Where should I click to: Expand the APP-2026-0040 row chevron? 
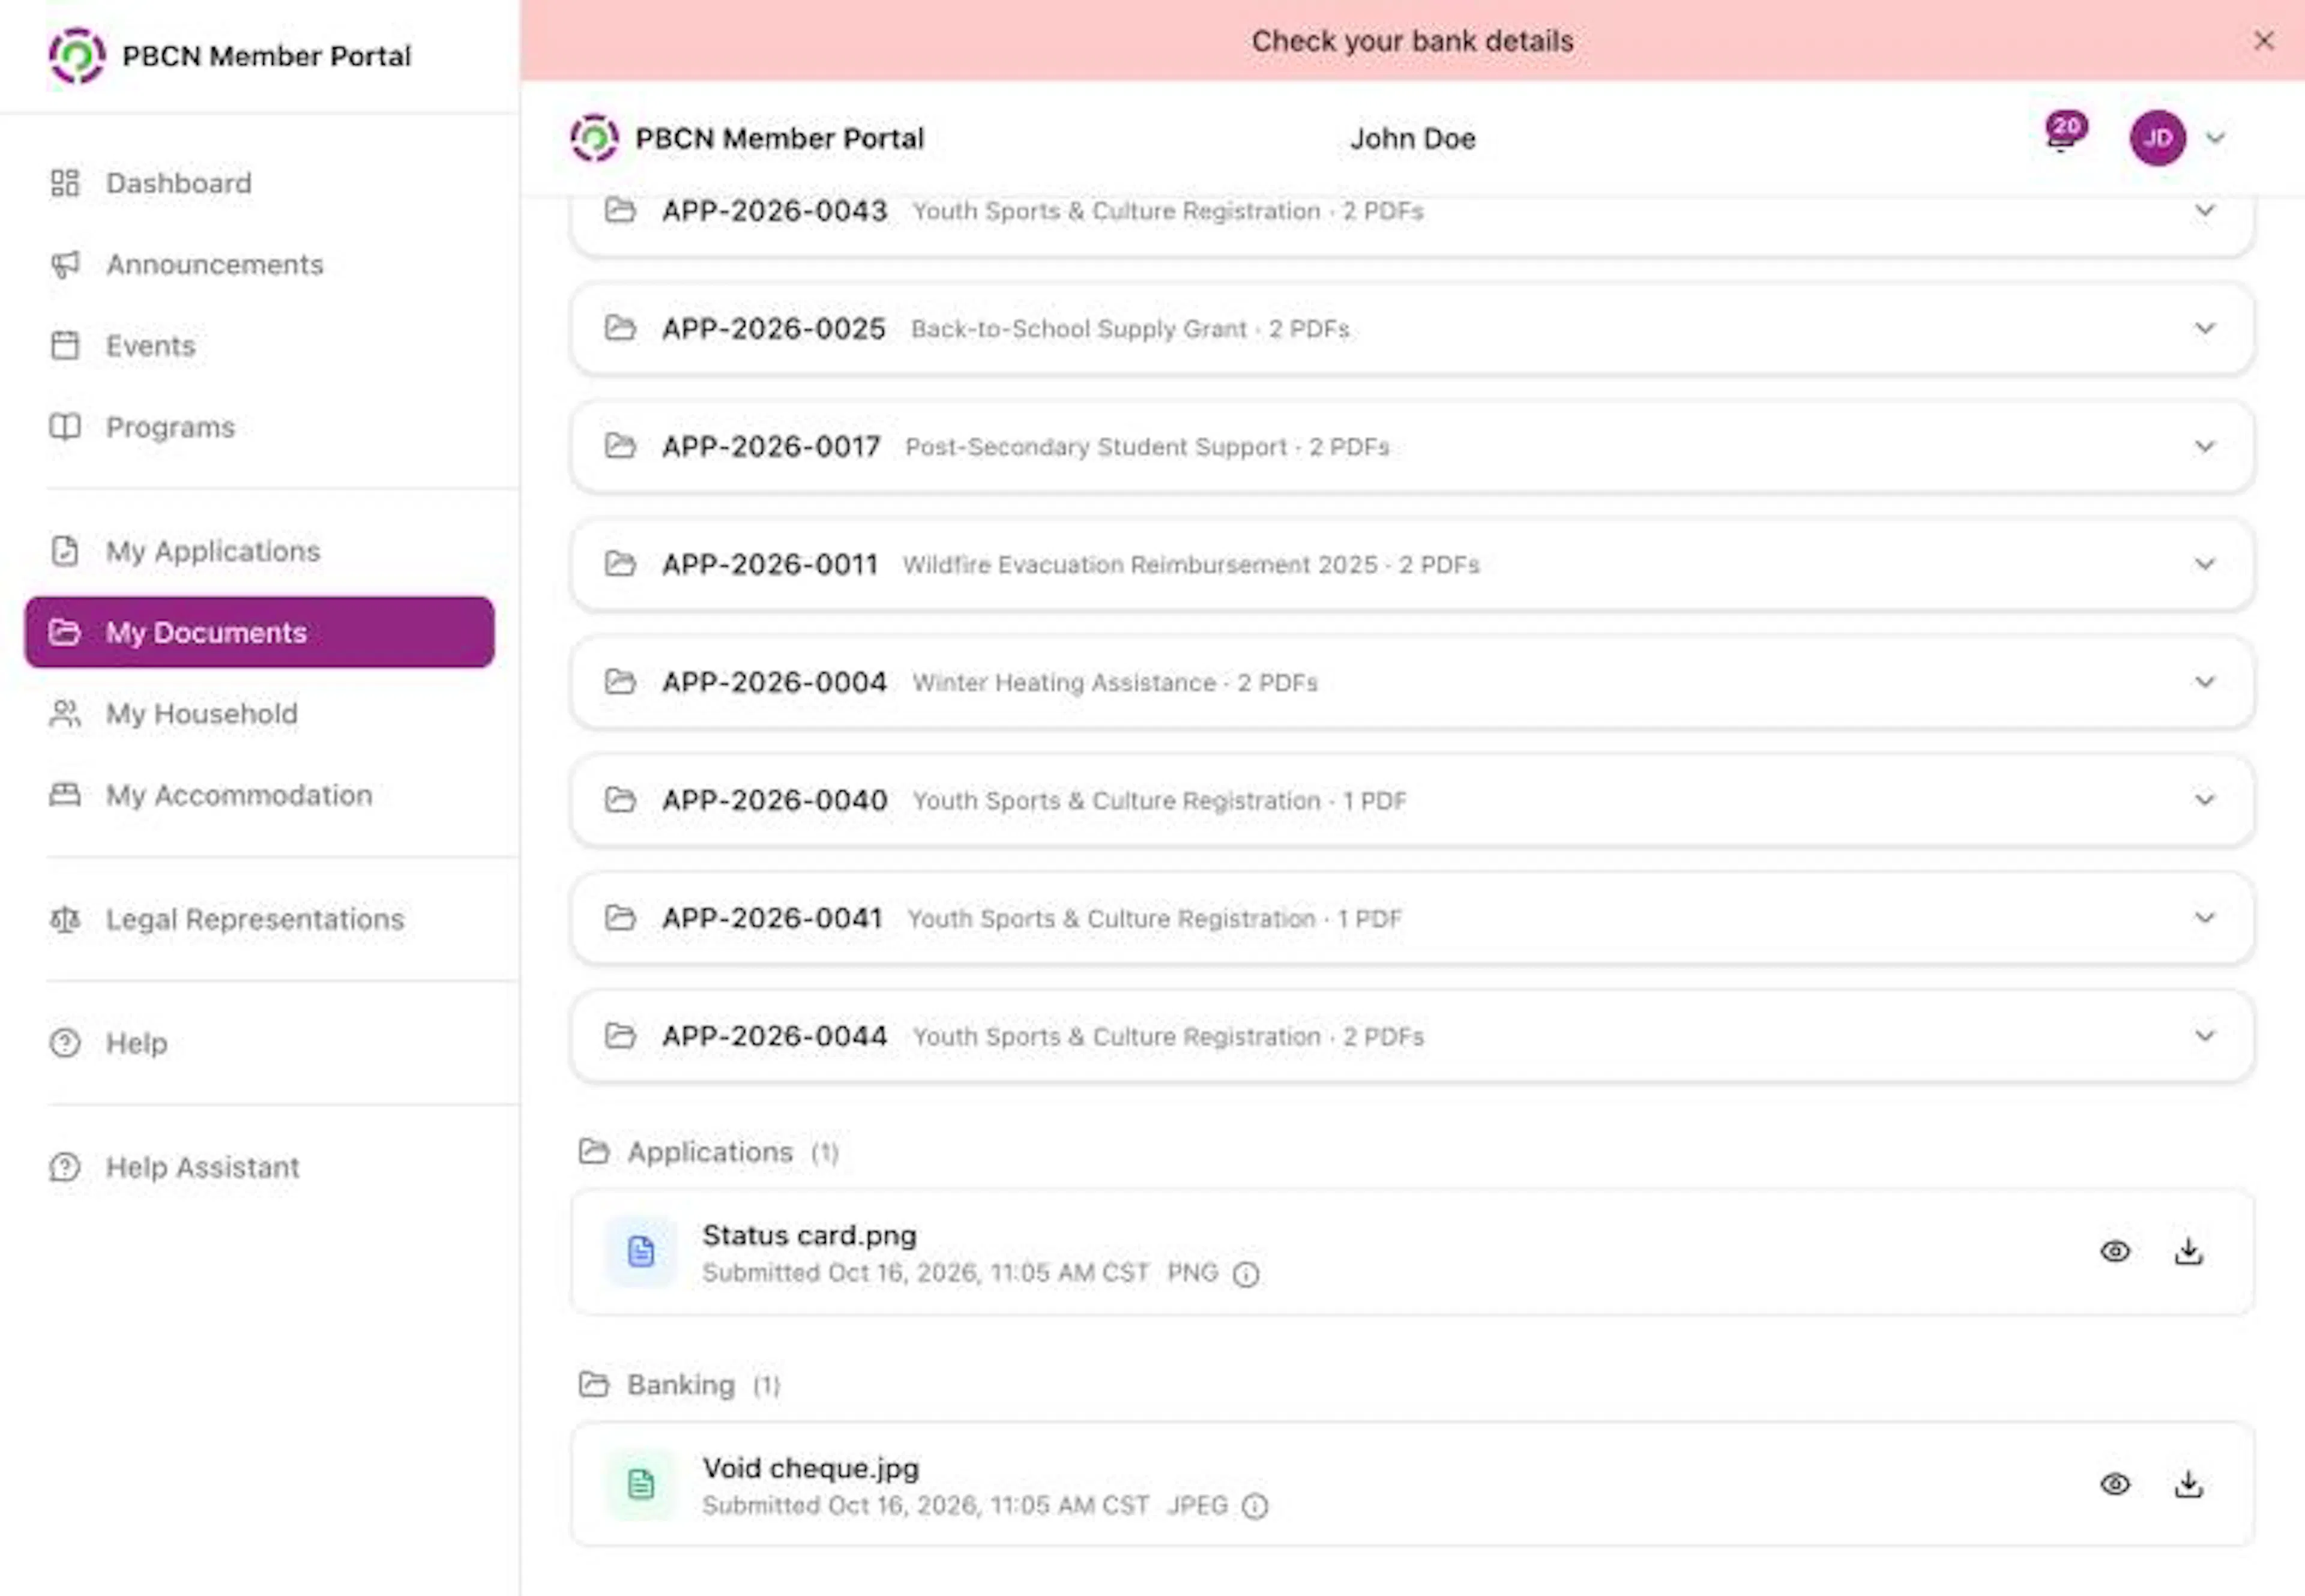(2204, 800)
